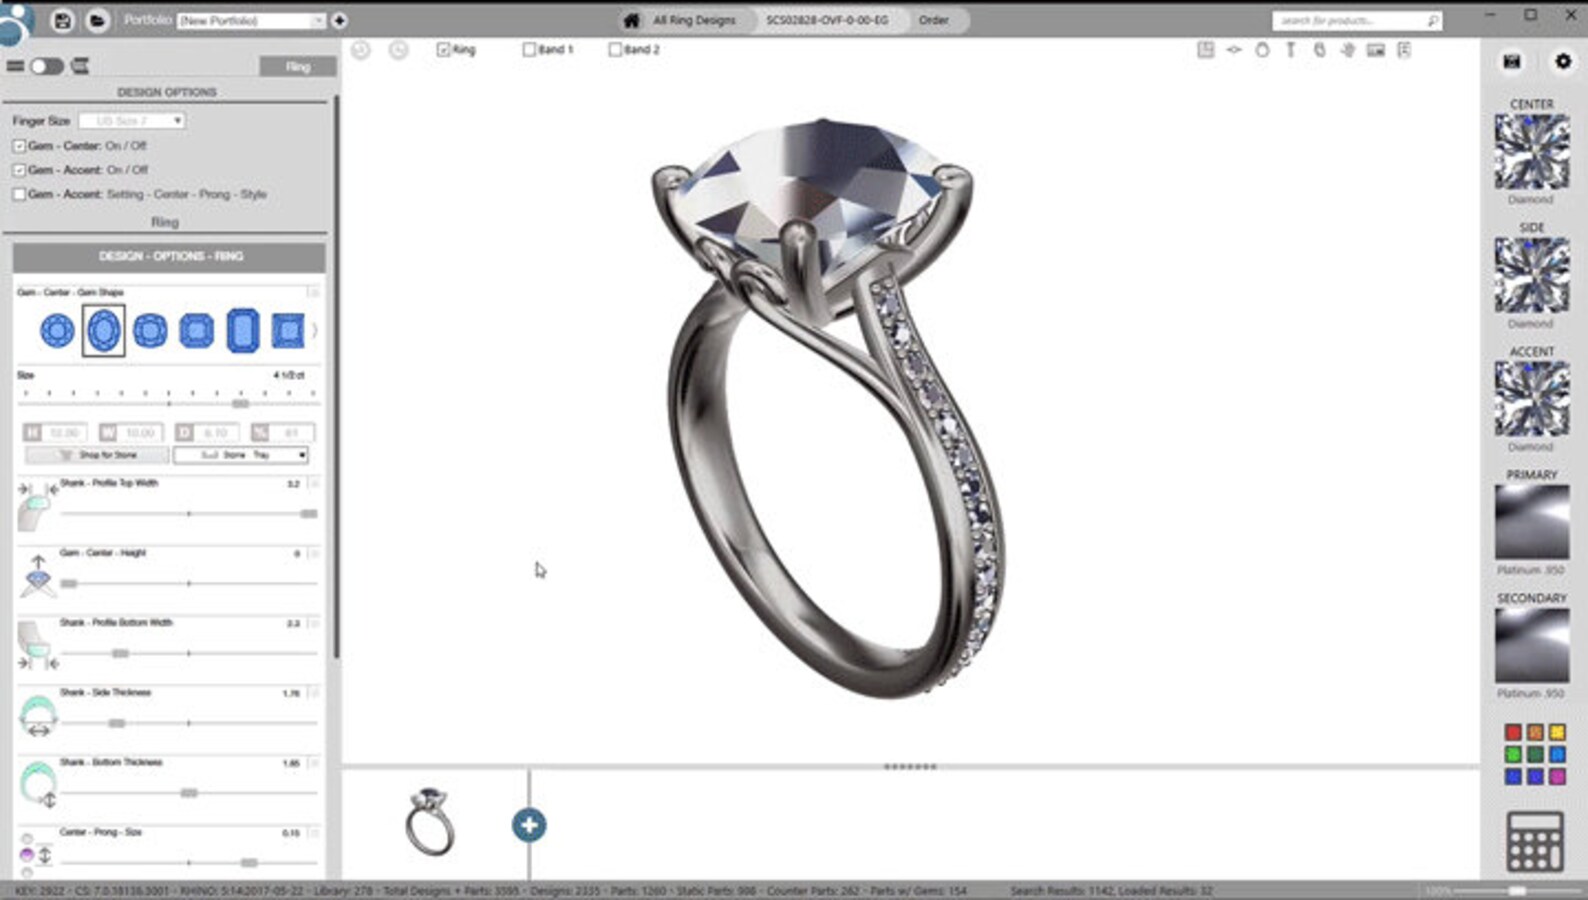The width and height of the screenshot is (1588, 900).
Task: Click the ring top view icon
Action: coord(1262,49)
